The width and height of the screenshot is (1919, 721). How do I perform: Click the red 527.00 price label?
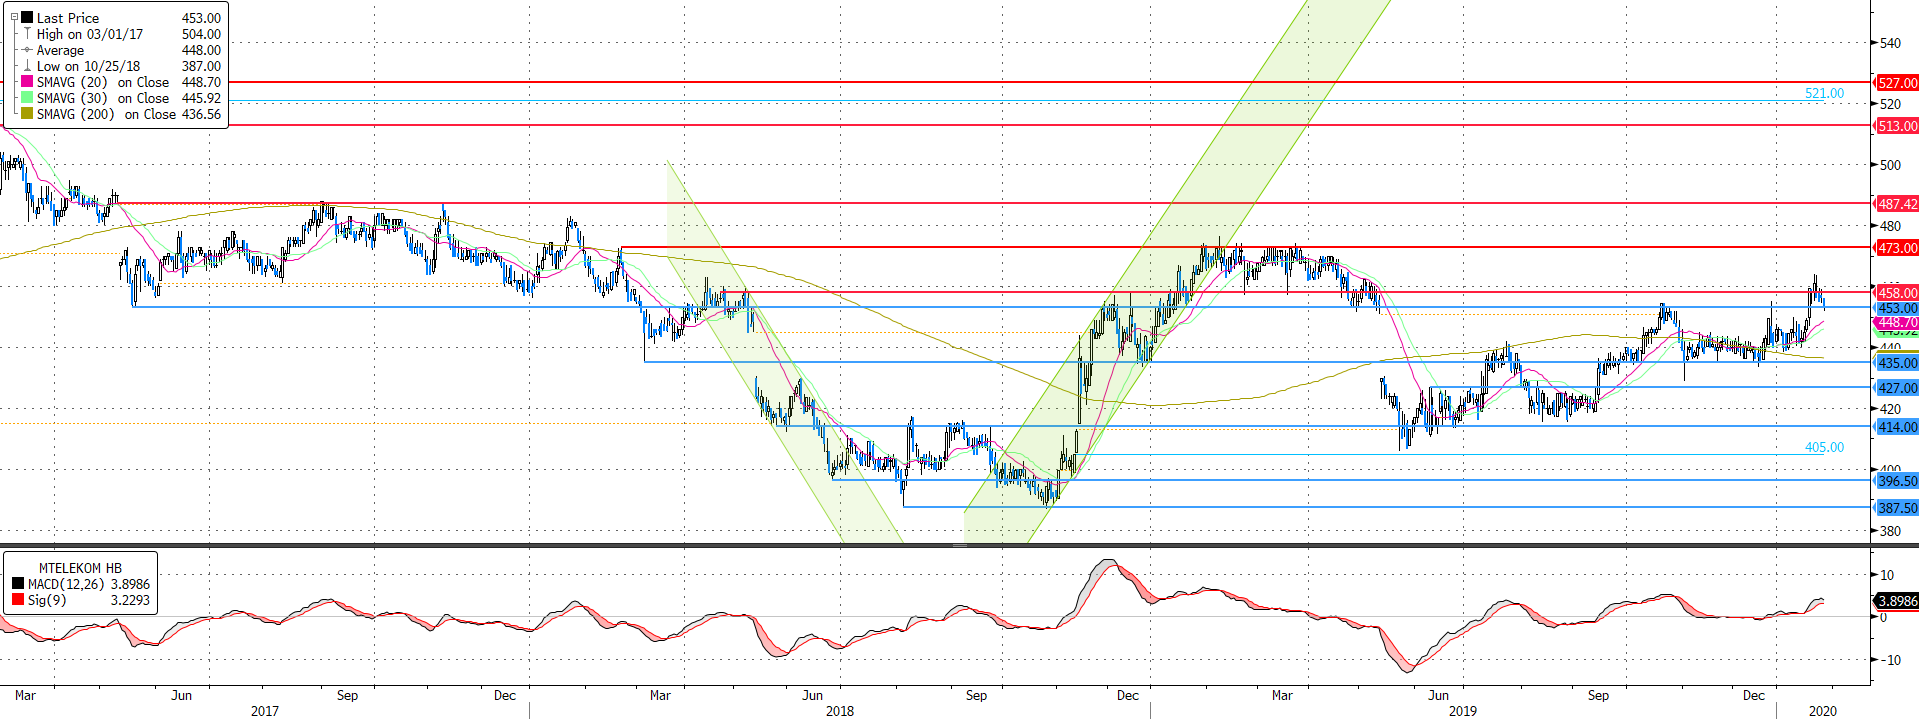pos(1897,83)
